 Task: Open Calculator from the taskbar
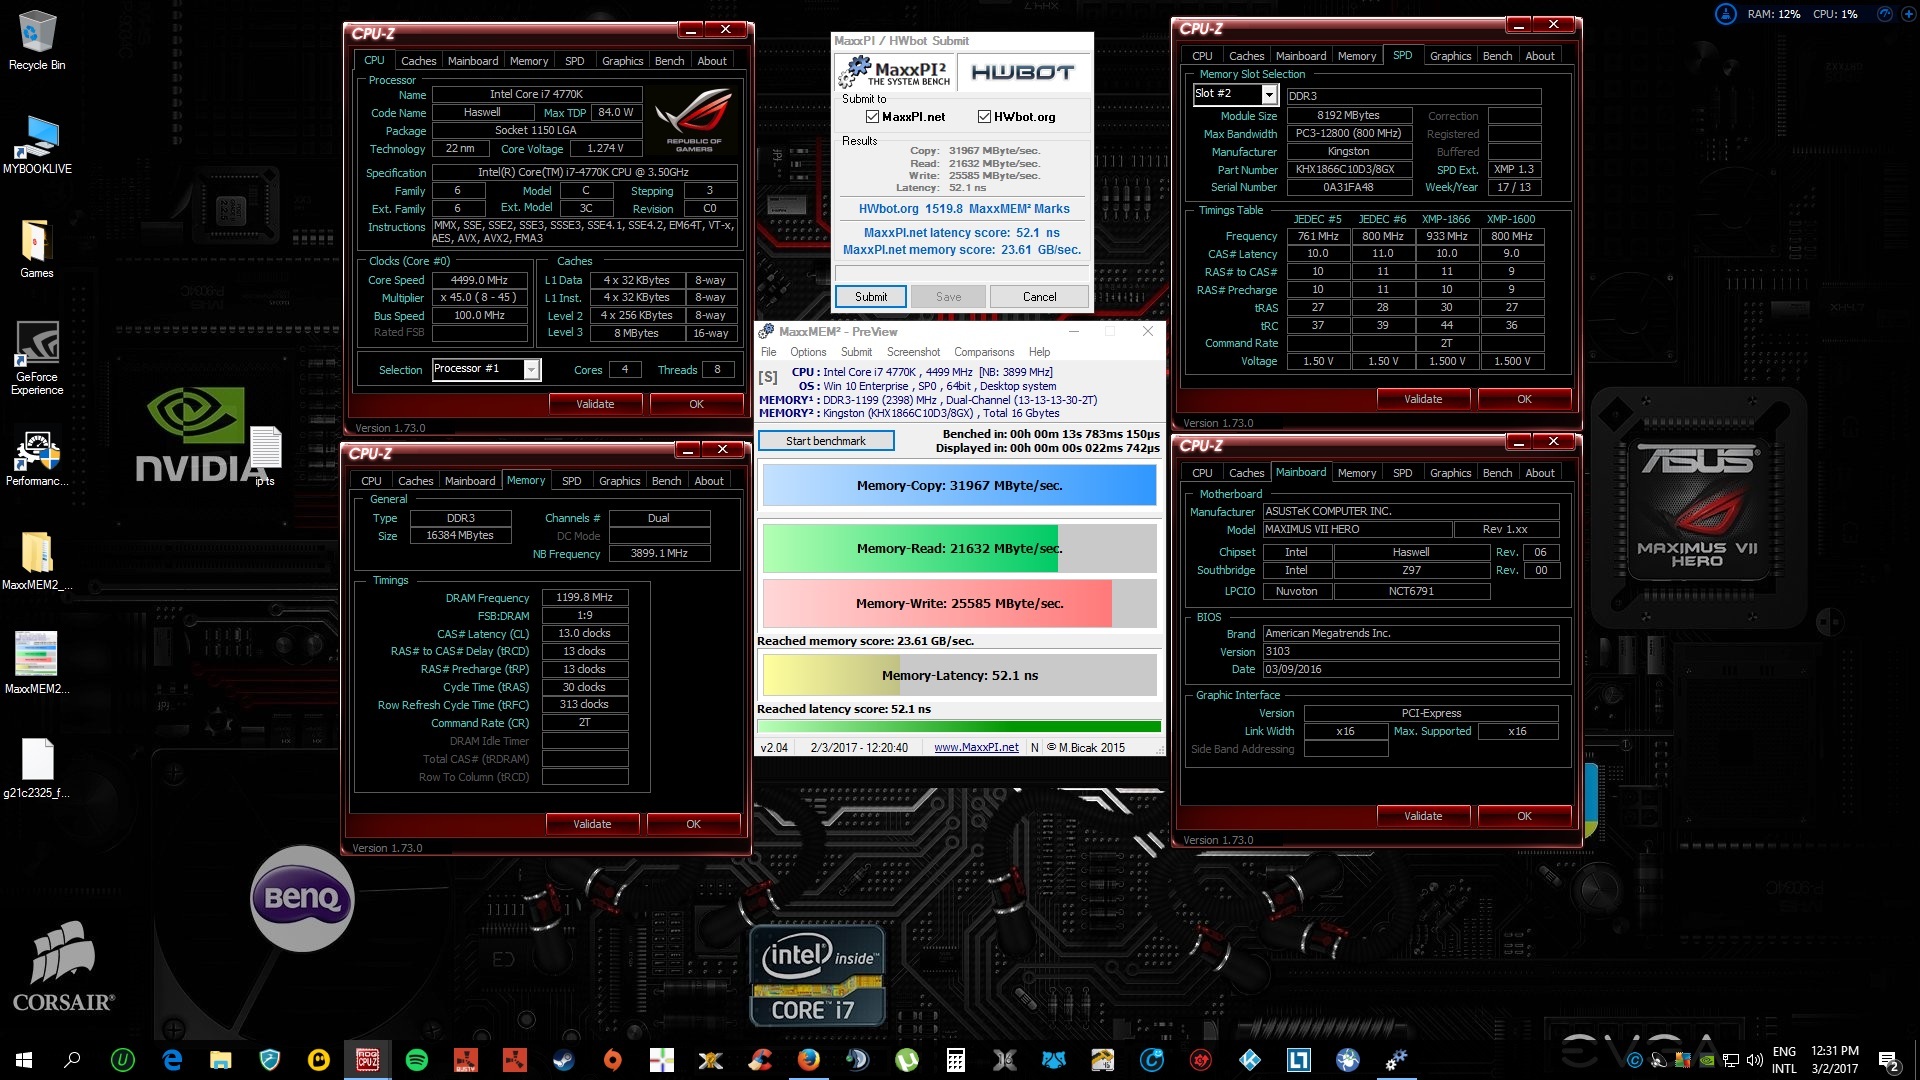[x=956, y=1060]
